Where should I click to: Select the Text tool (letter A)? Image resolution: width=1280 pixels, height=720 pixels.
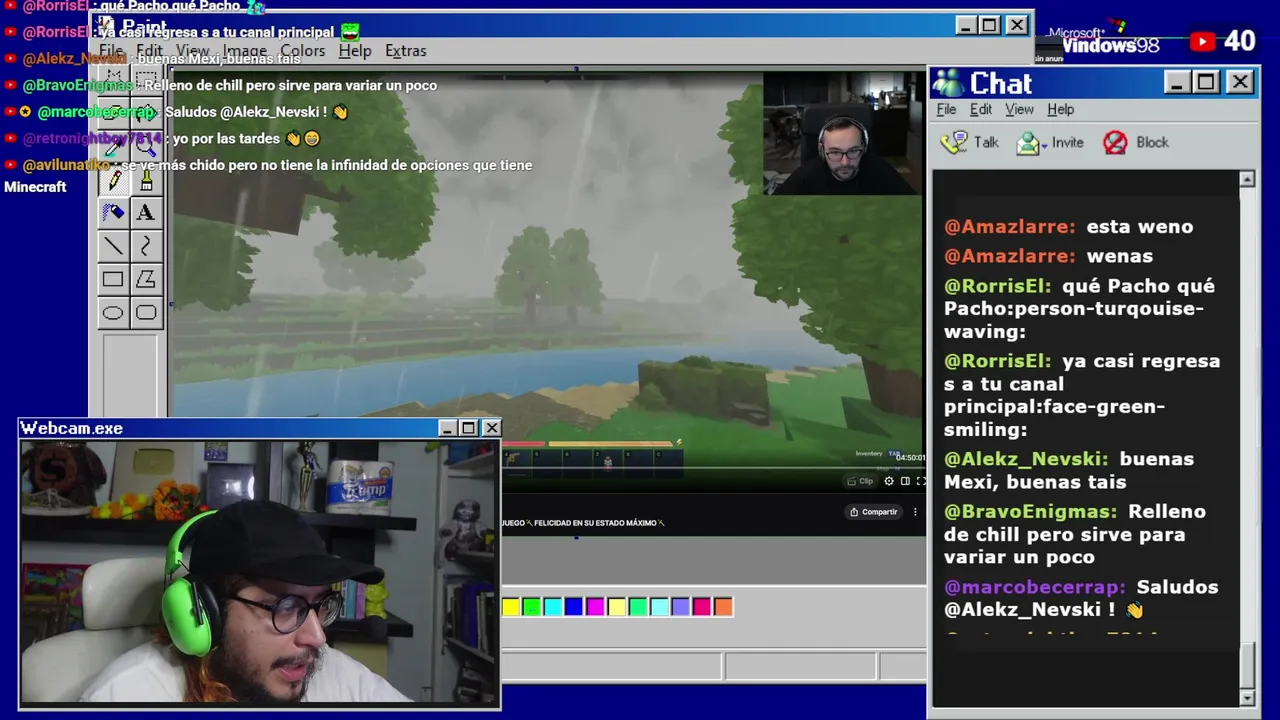click(146, 212)
